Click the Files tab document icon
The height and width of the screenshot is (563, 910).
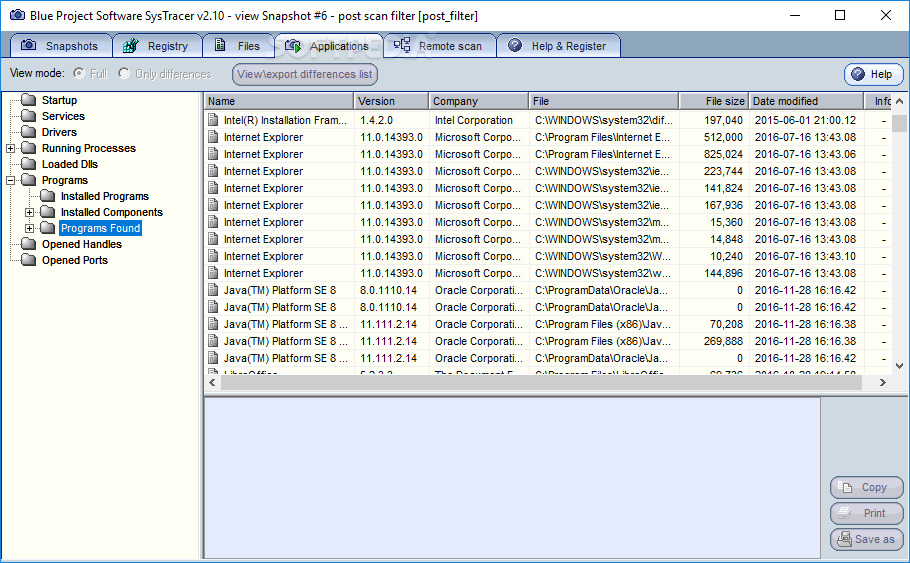pos(220,45)
